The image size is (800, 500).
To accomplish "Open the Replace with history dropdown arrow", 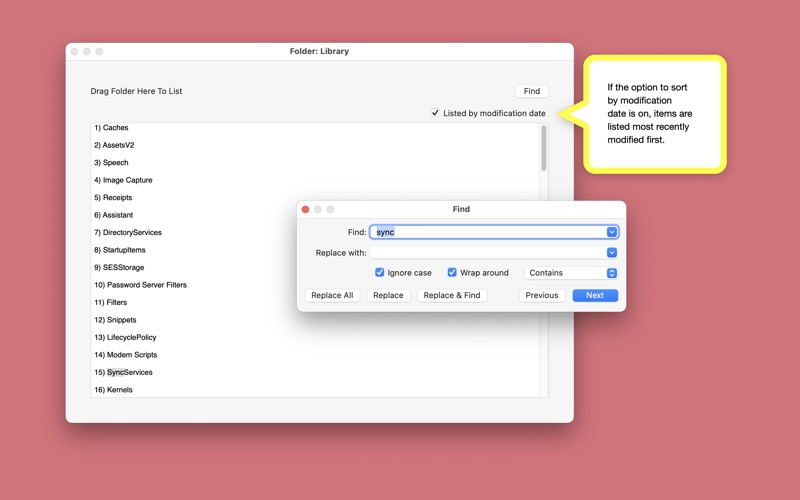I will (612, 253).
